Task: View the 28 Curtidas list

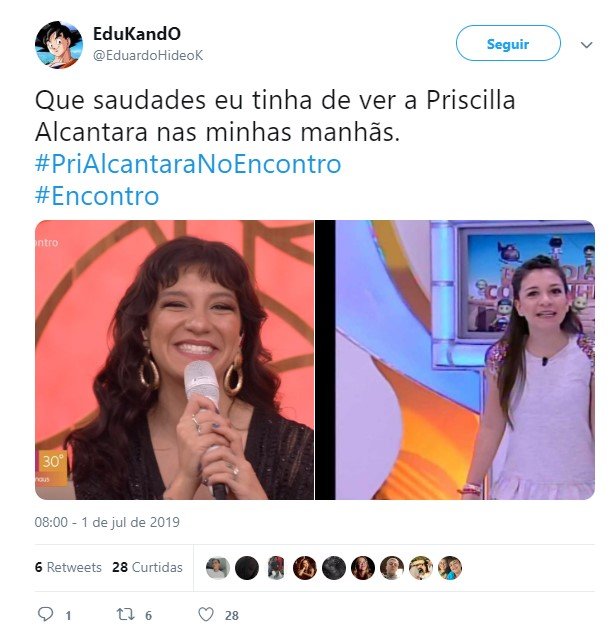Action: pyautogui.click(x=147, y=567)
